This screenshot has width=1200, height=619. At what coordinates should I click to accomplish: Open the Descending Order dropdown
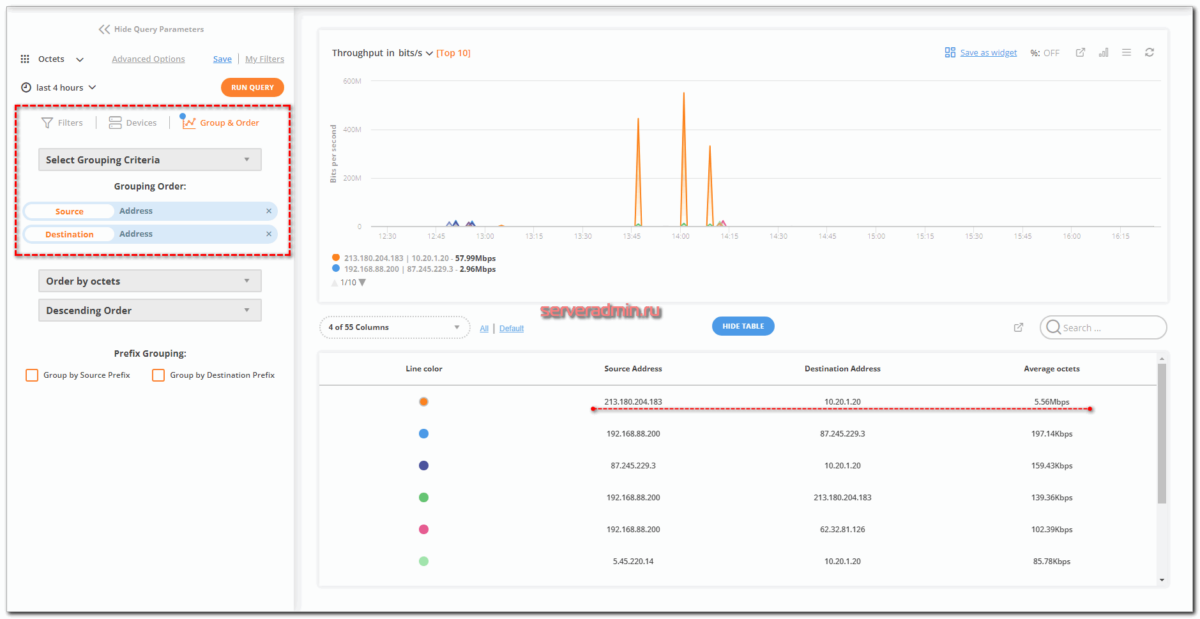pos(149,310)
